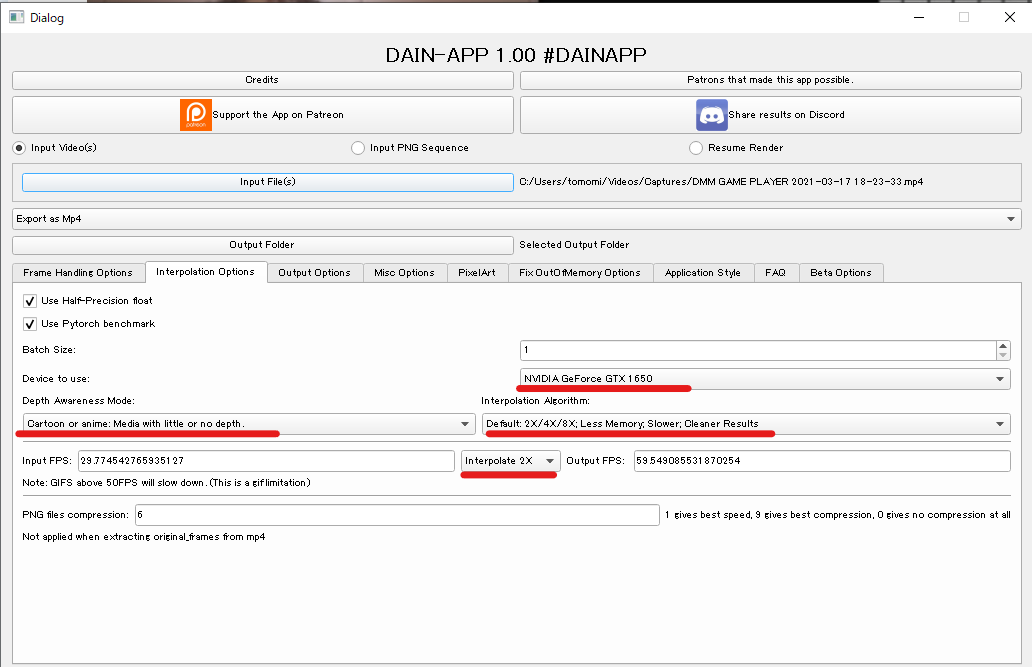Click the Input File(s) button
This screenshot has height=667, width=1032.
point(268,182)
